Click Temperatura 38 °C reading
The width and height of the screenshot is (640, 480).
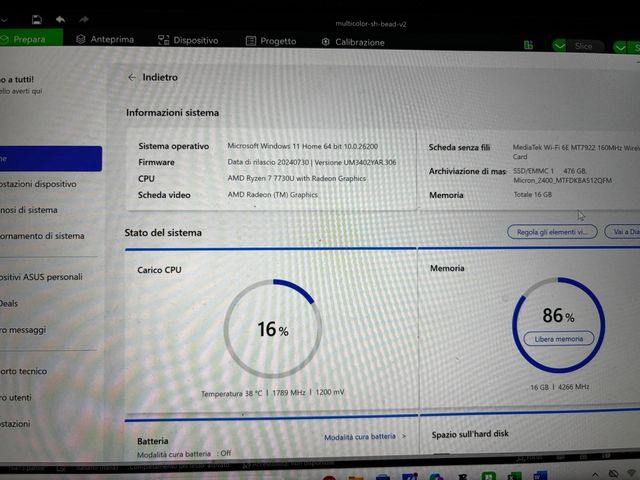click(x=231, y=393)
